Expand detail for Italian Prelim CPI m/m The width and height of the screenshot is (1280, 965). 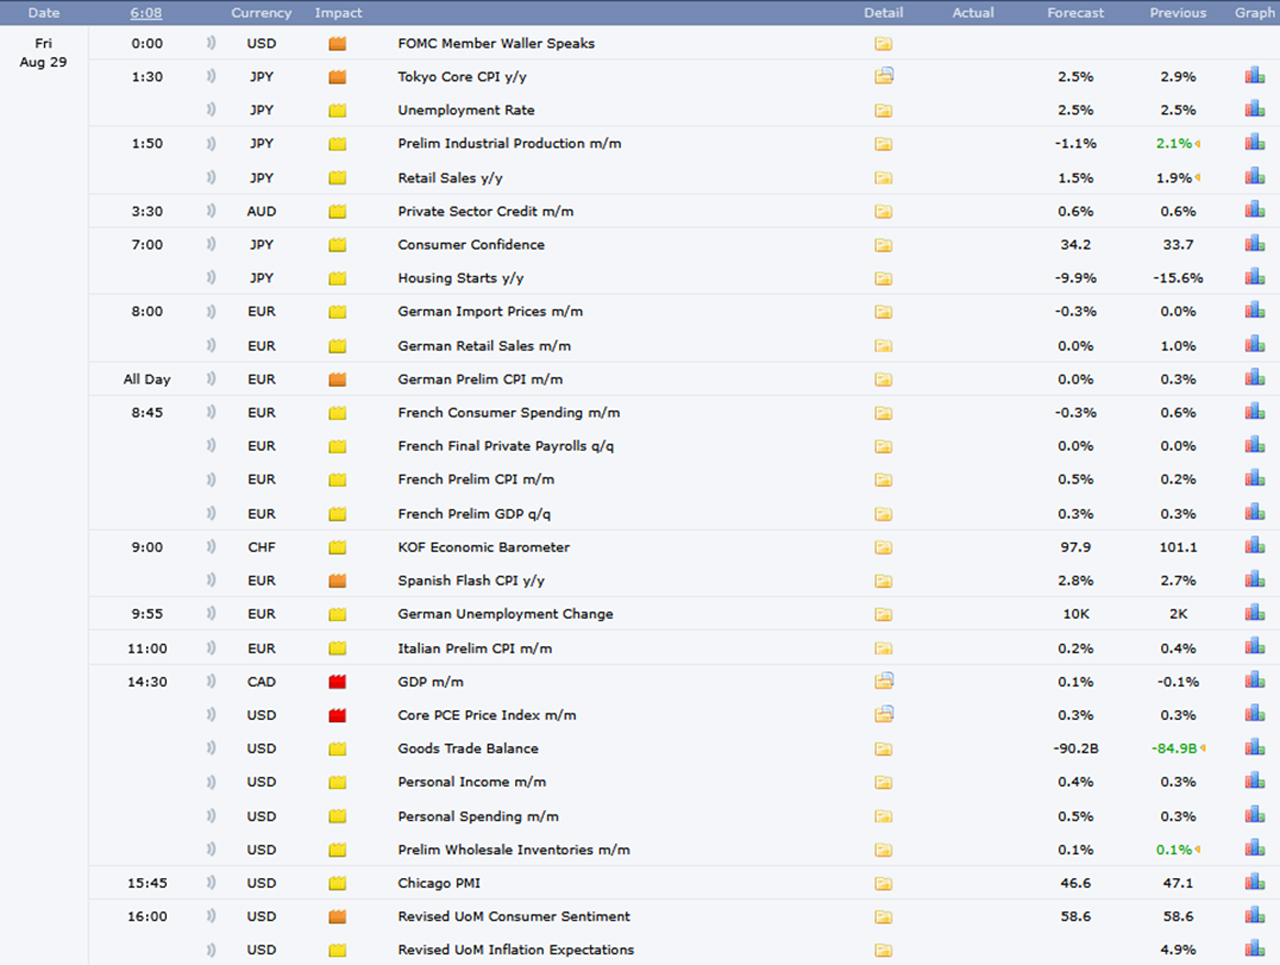coord(883,648)
